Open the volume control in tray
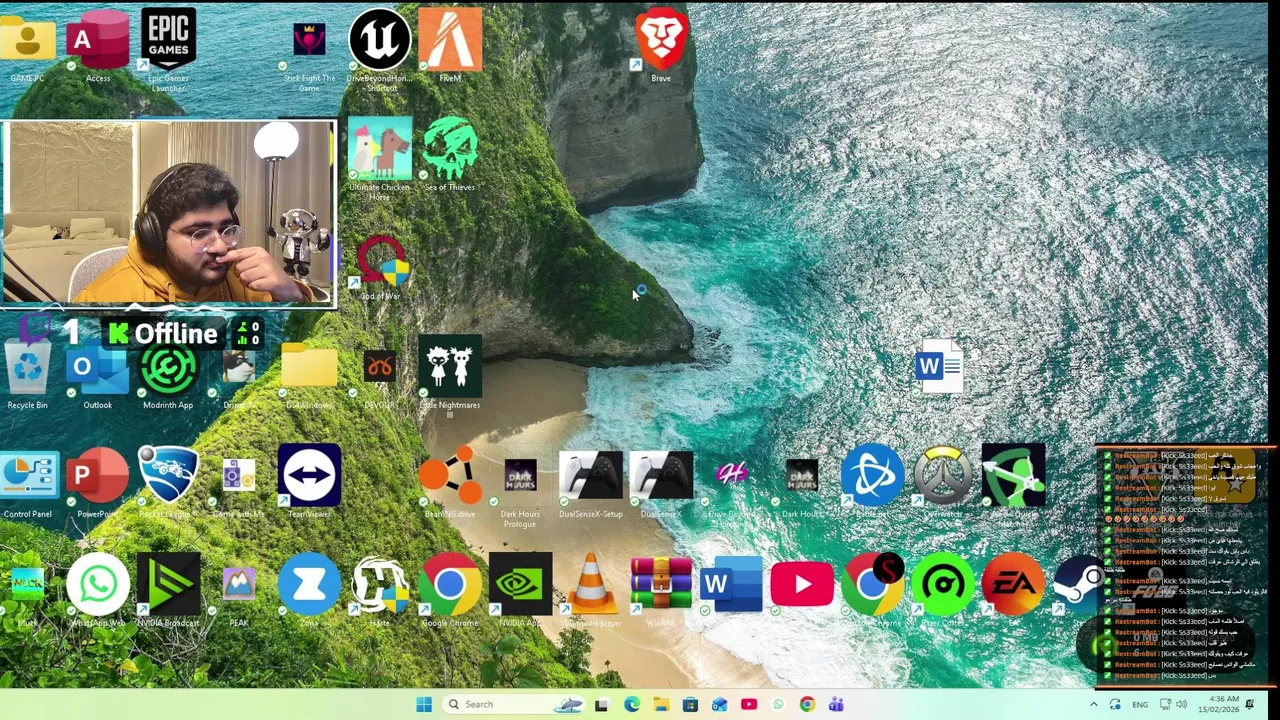The width and height of the screenshot is (1280, 720). (1181, 704)
